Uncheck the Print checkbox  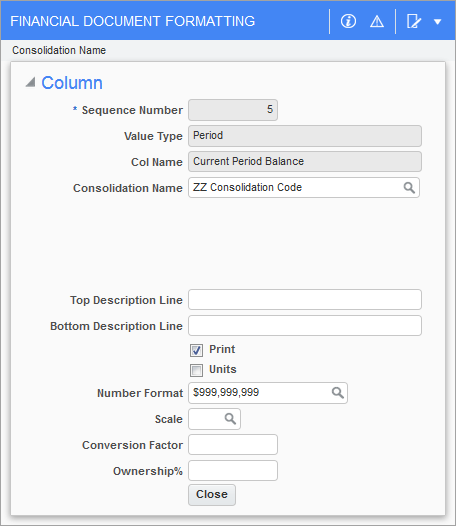click(196, 350)
